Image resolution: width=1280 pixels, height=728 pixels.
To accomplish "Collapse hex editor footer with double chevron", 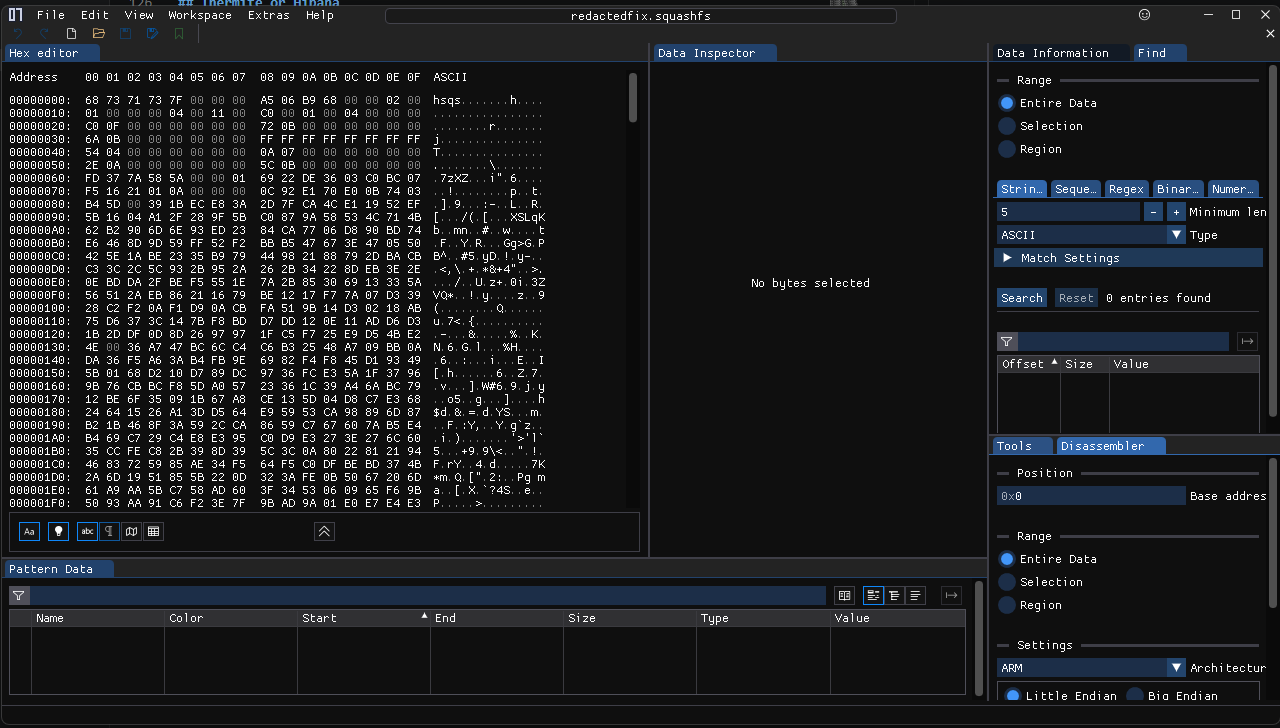I will coord(324,532).
